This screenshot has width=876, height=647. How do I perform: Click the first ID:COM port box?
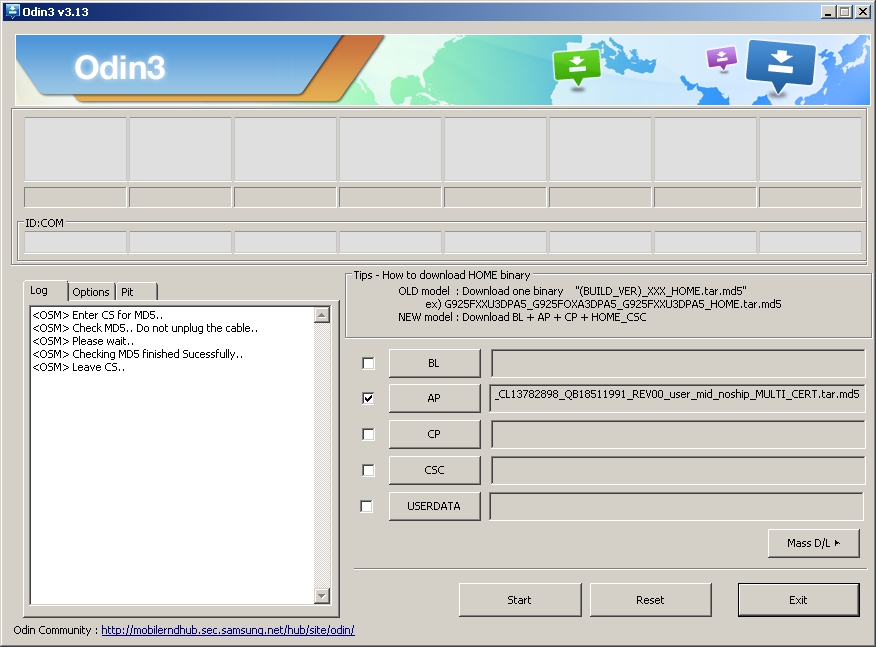[75, 242]
